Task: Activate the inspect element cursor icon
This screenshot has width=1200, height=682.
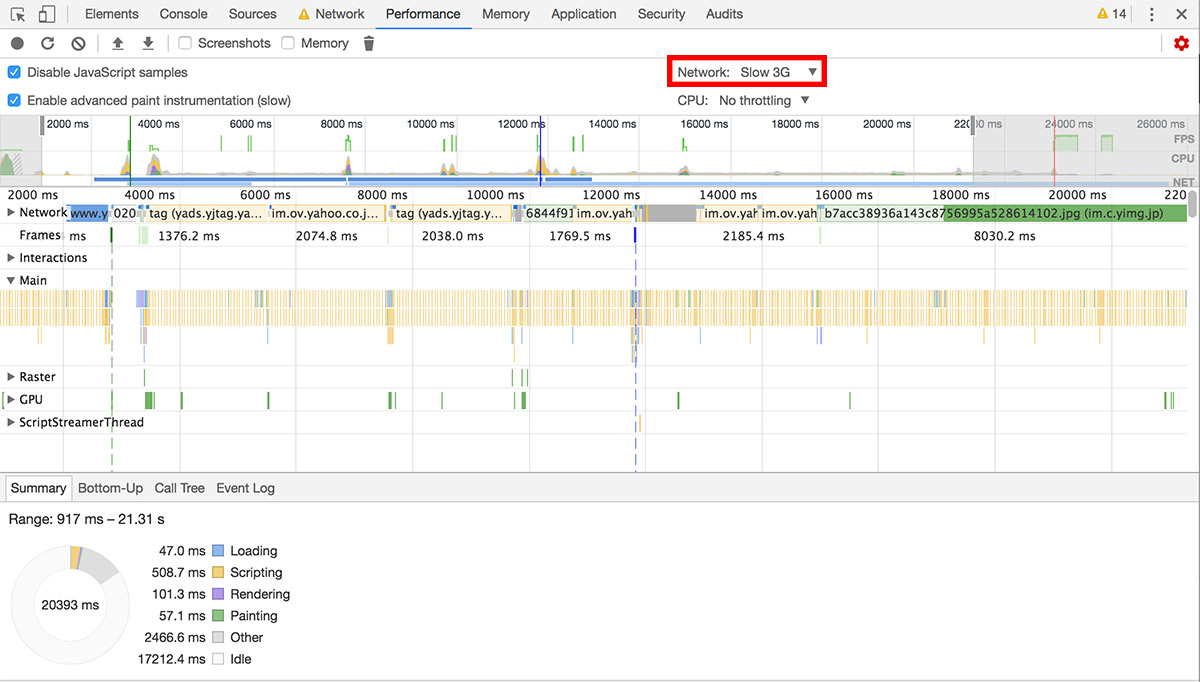Action: (x=18, y=14)
